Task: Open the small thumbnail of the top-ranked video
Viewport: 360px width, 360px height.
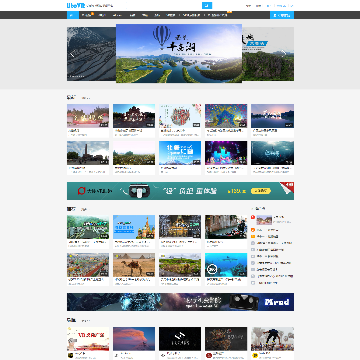Action: [264, 220]
